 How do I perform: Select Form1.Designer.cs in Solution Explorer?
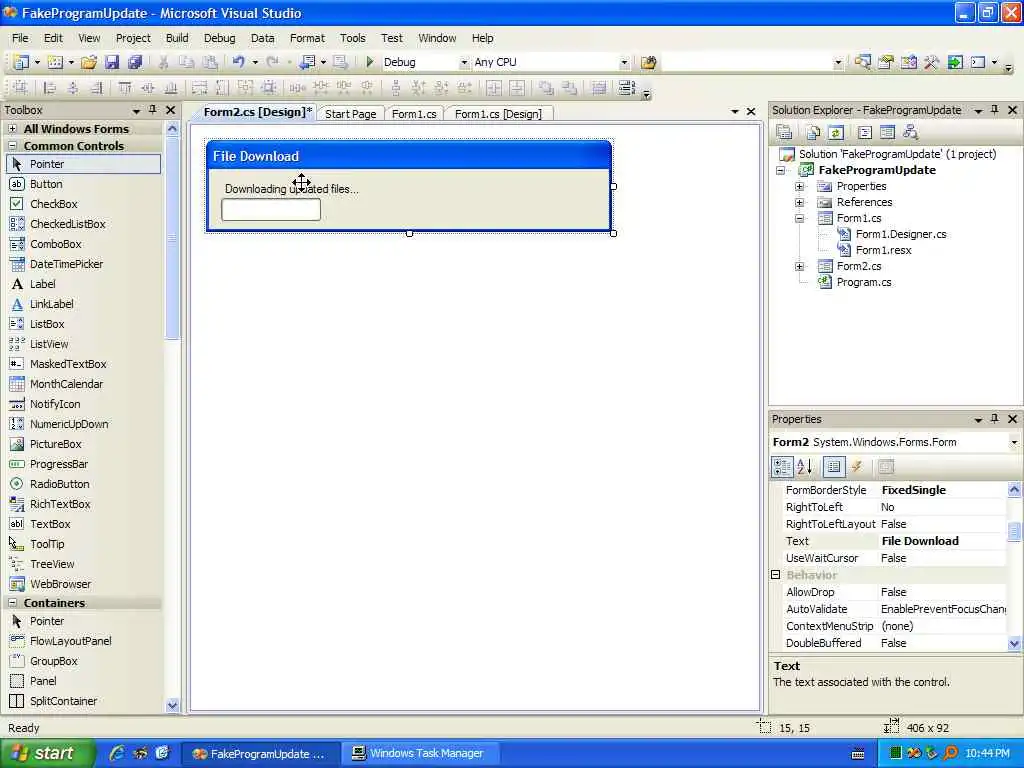click(901, 234)
